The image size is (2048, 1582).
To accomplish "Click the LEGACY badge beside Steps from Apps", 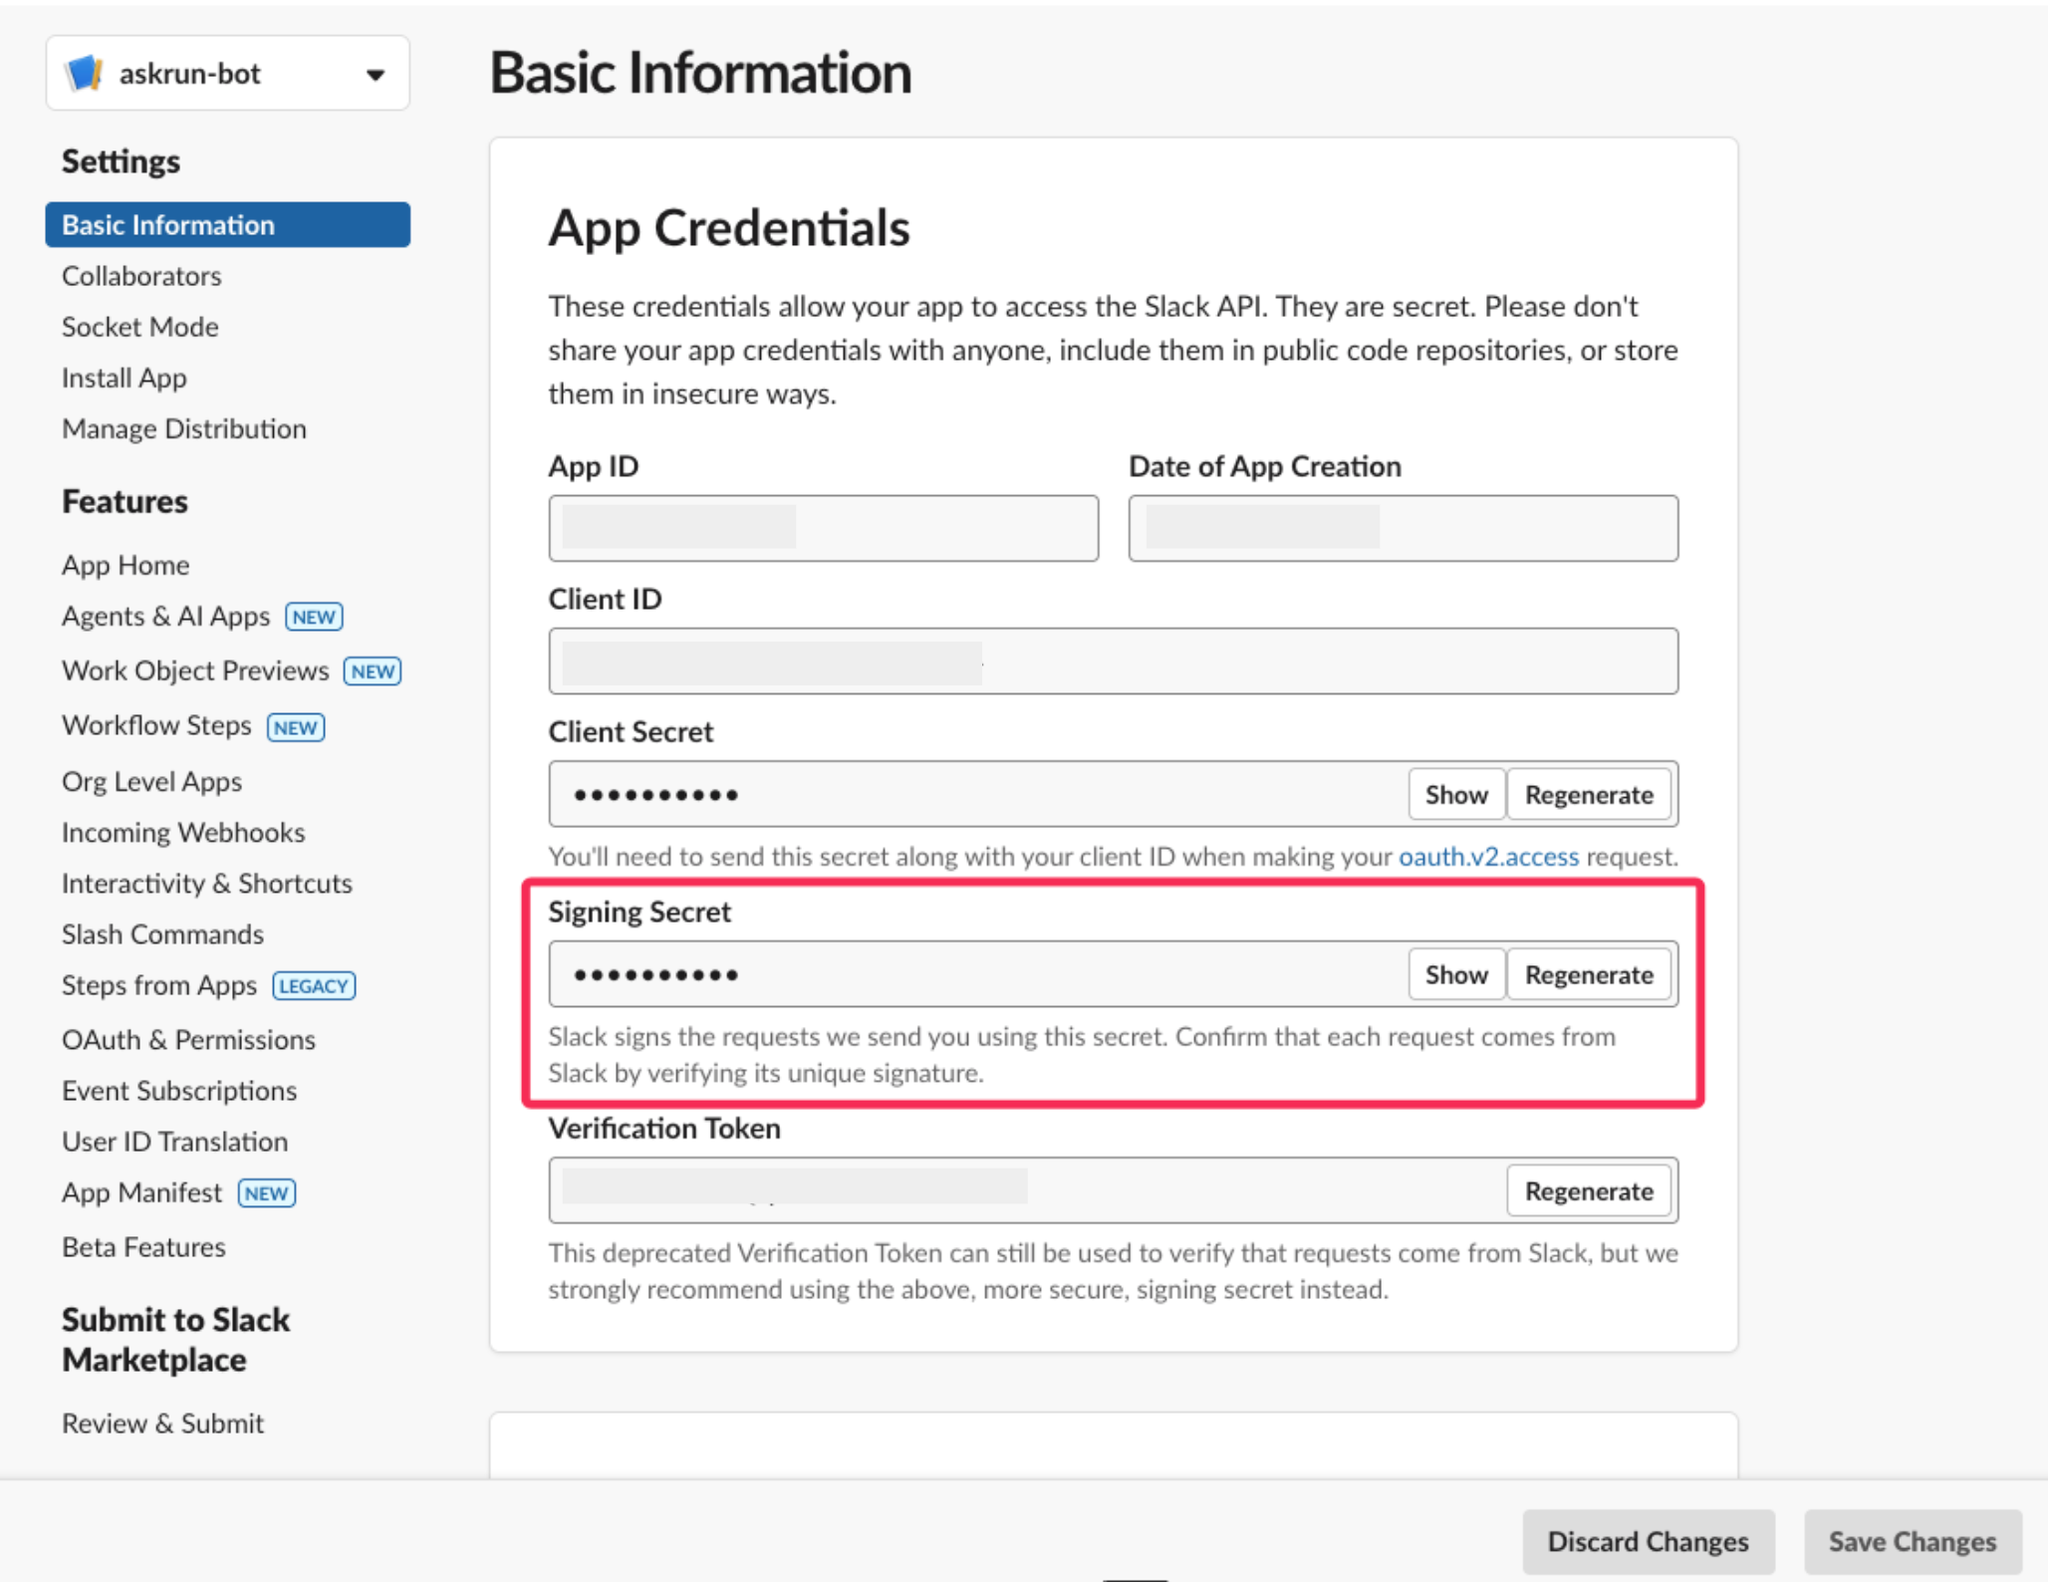I will [x=314, y=986].
